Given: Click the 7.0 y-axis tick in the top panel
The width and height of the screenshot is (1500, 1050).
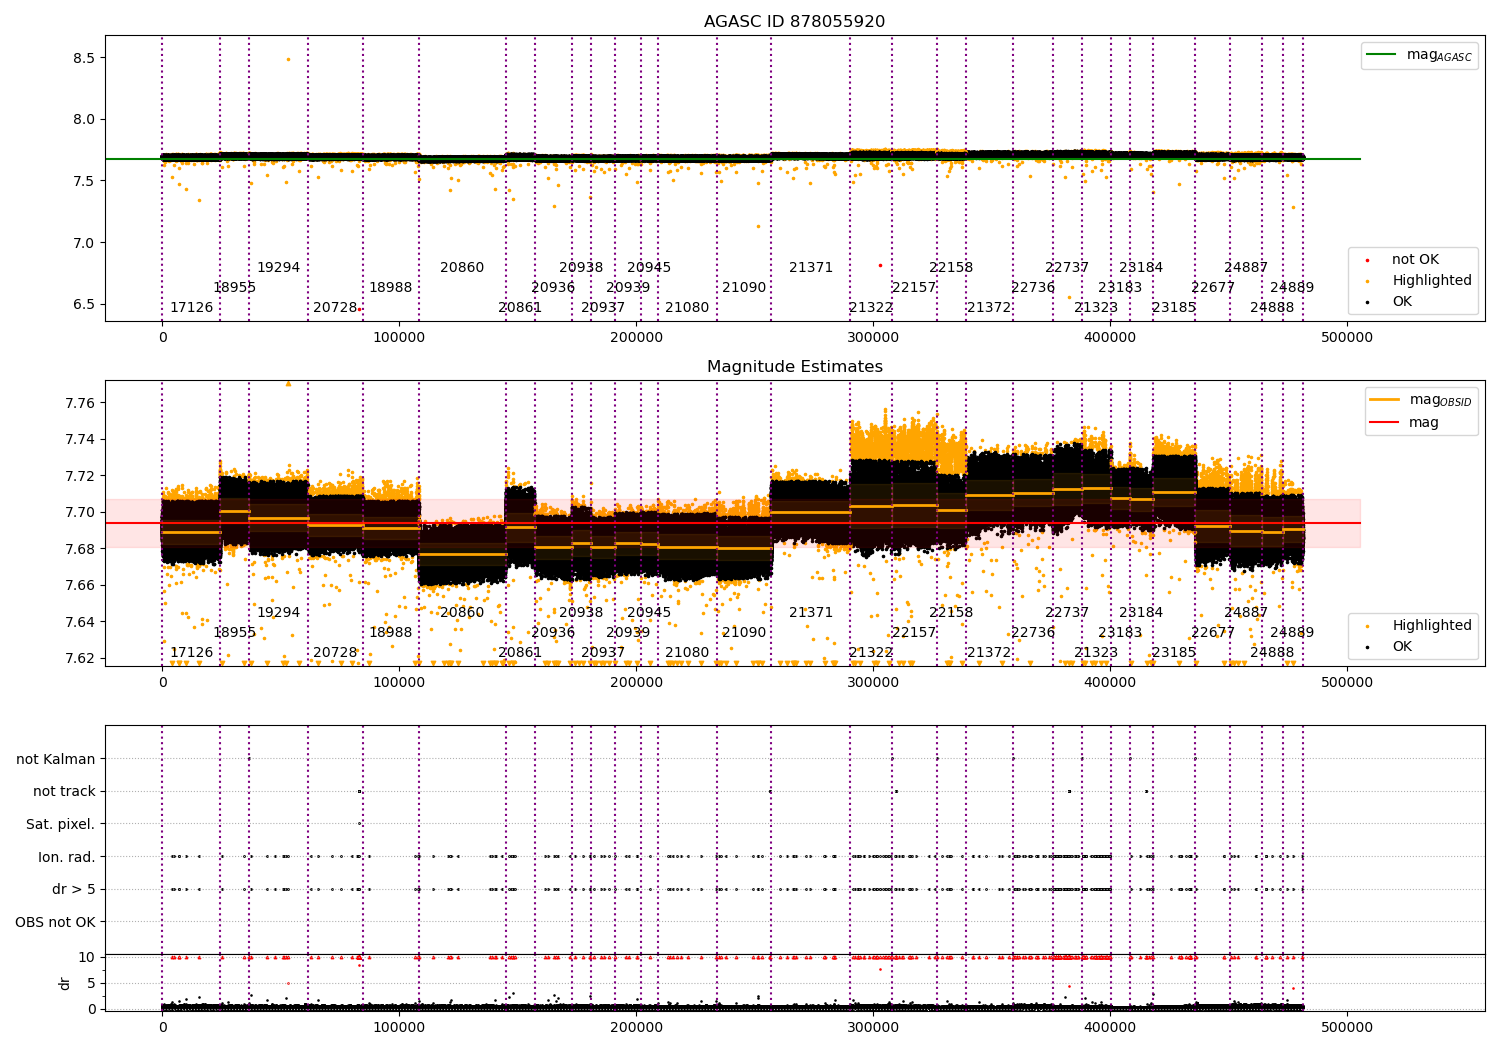Looking at the screenshot, I should [x=84, y=243].
